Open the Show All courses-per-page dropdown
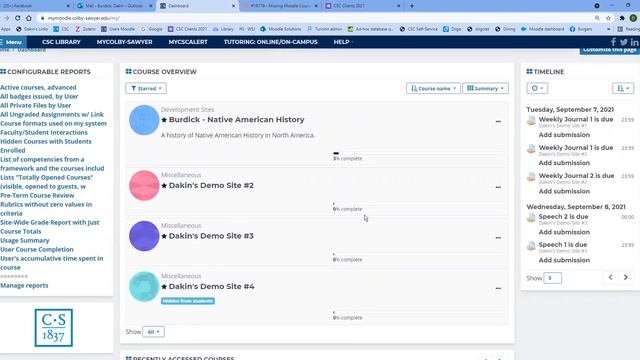 pyautogui.click(x=153, y=332)
